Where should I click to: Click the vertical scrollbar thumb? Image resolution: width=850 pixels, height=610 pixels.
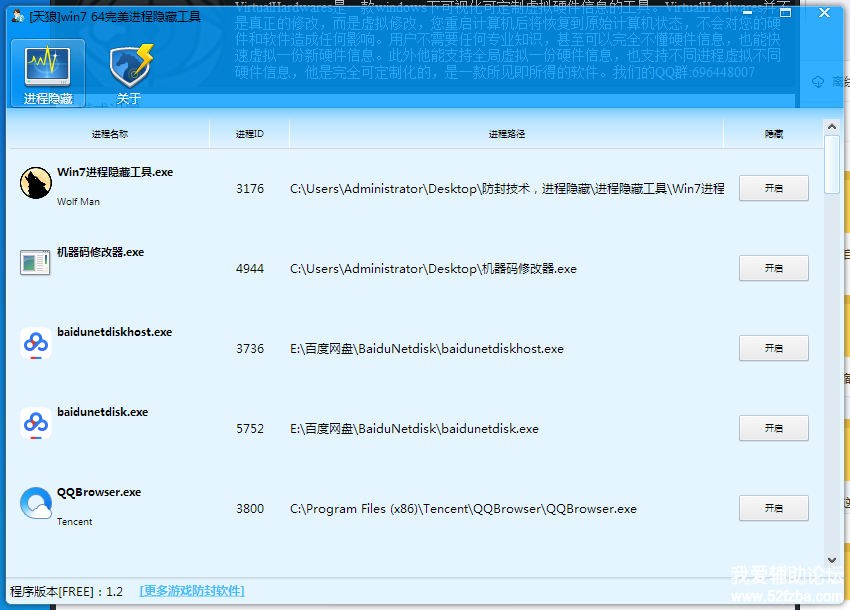832,164
